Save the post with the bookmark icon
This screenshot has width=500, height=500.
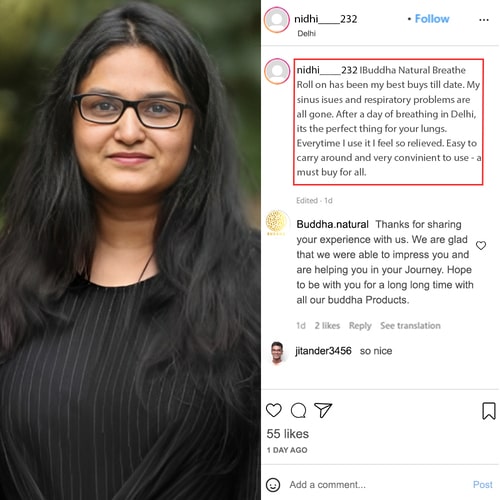[x=489, y=411]
